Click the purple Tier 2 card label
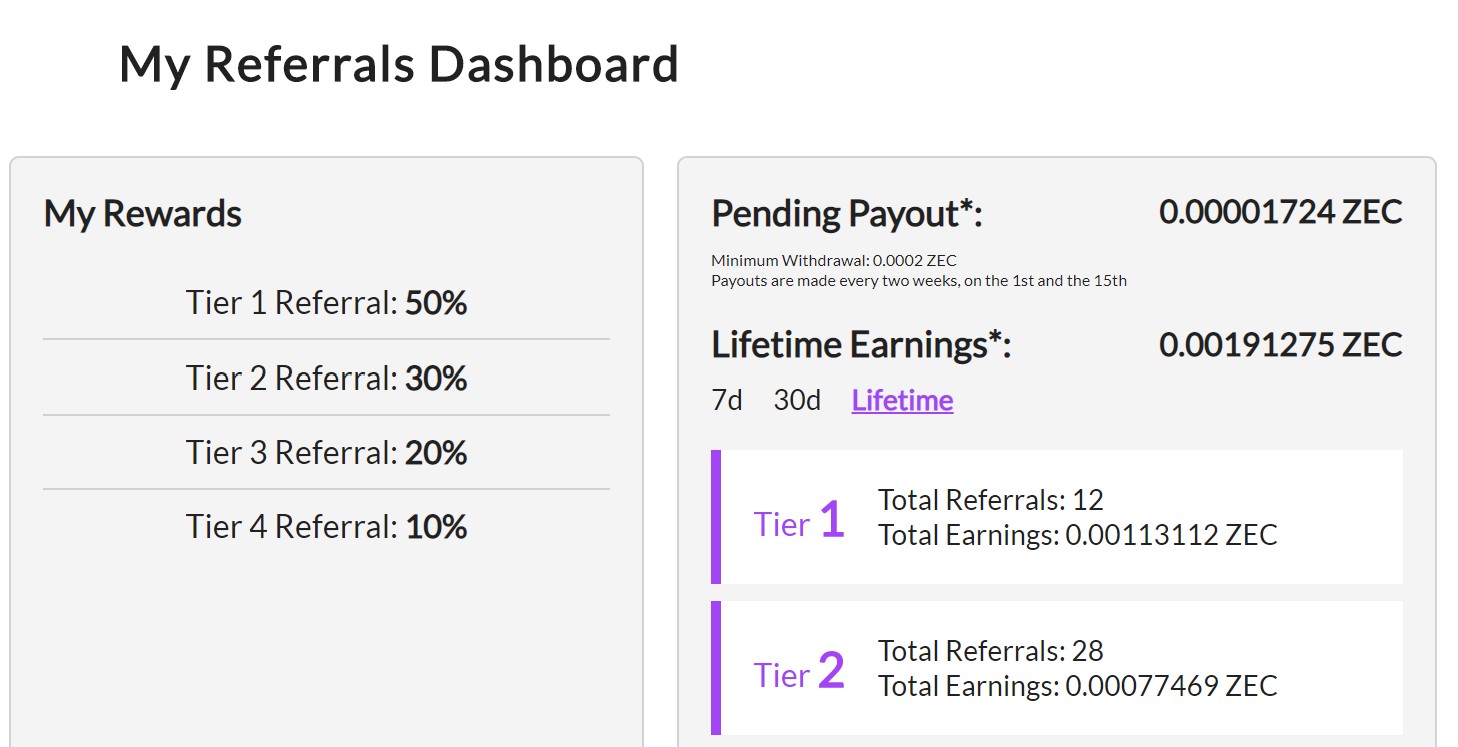 pos(799,673)
